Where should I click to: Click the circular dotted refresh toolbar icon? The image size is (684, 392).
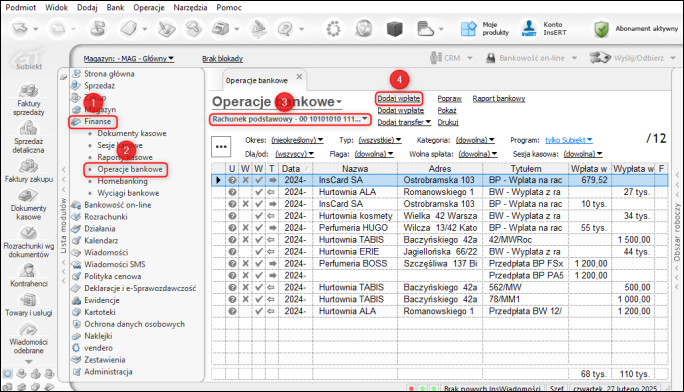333,29
